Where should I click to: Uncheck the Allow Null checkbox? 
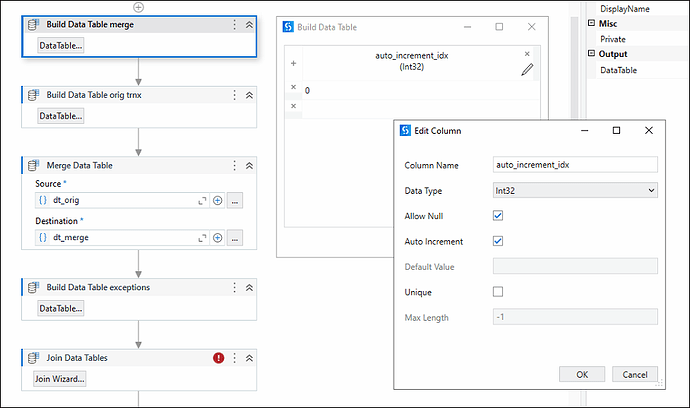click(x=498, y=216)
